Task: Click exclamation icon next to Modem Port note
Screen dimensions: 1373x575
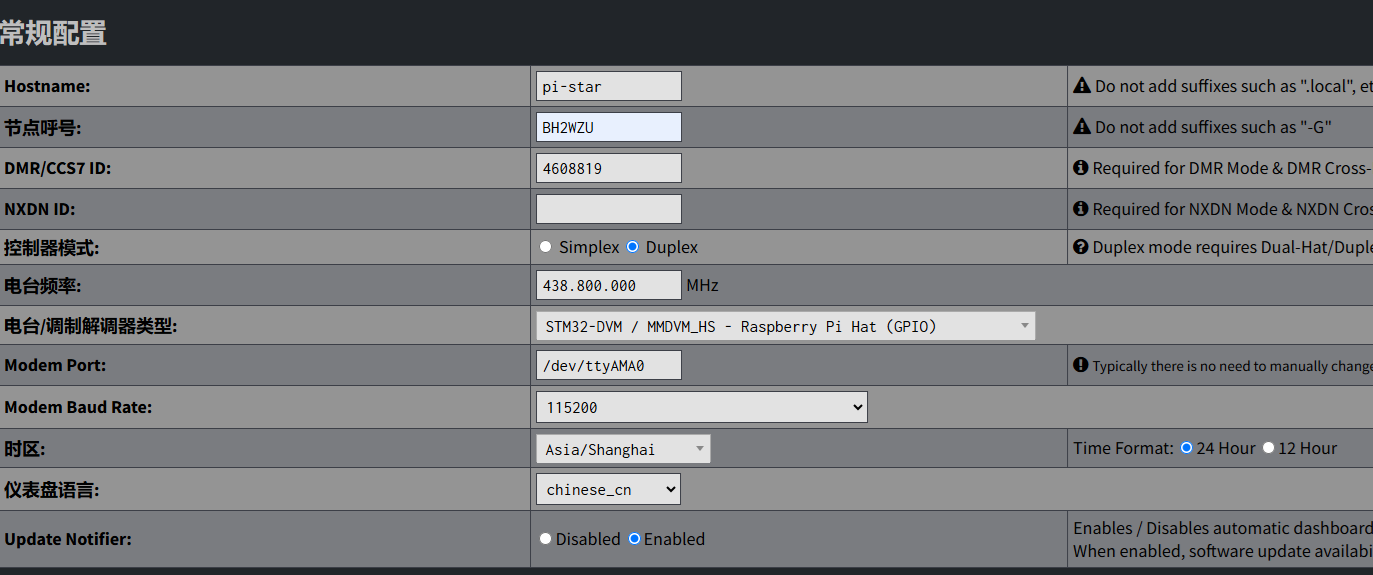Action: [x=1080, y=365]
